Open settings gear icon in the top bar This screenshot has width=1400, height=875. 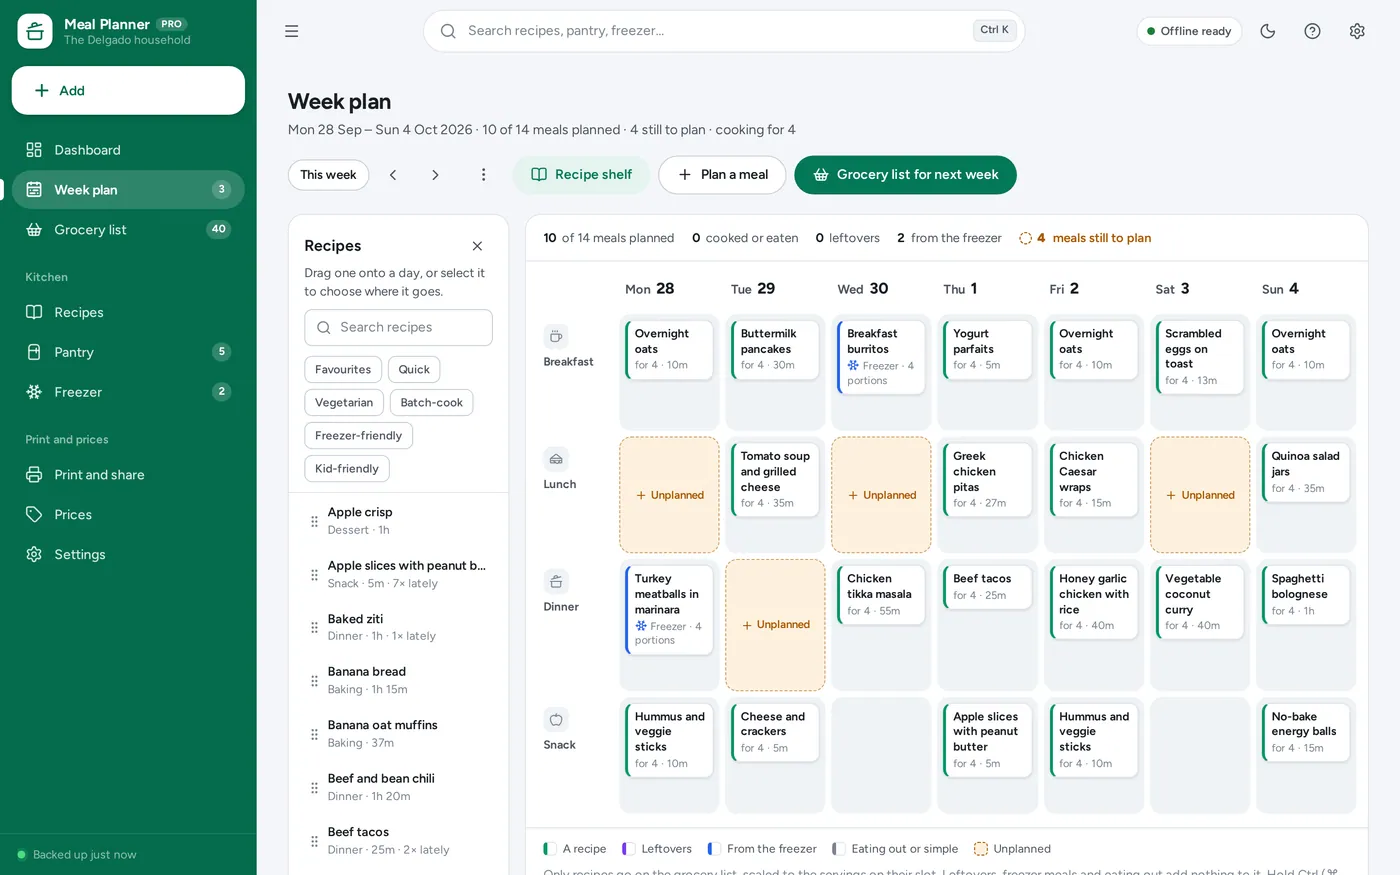coord(1357,31)
